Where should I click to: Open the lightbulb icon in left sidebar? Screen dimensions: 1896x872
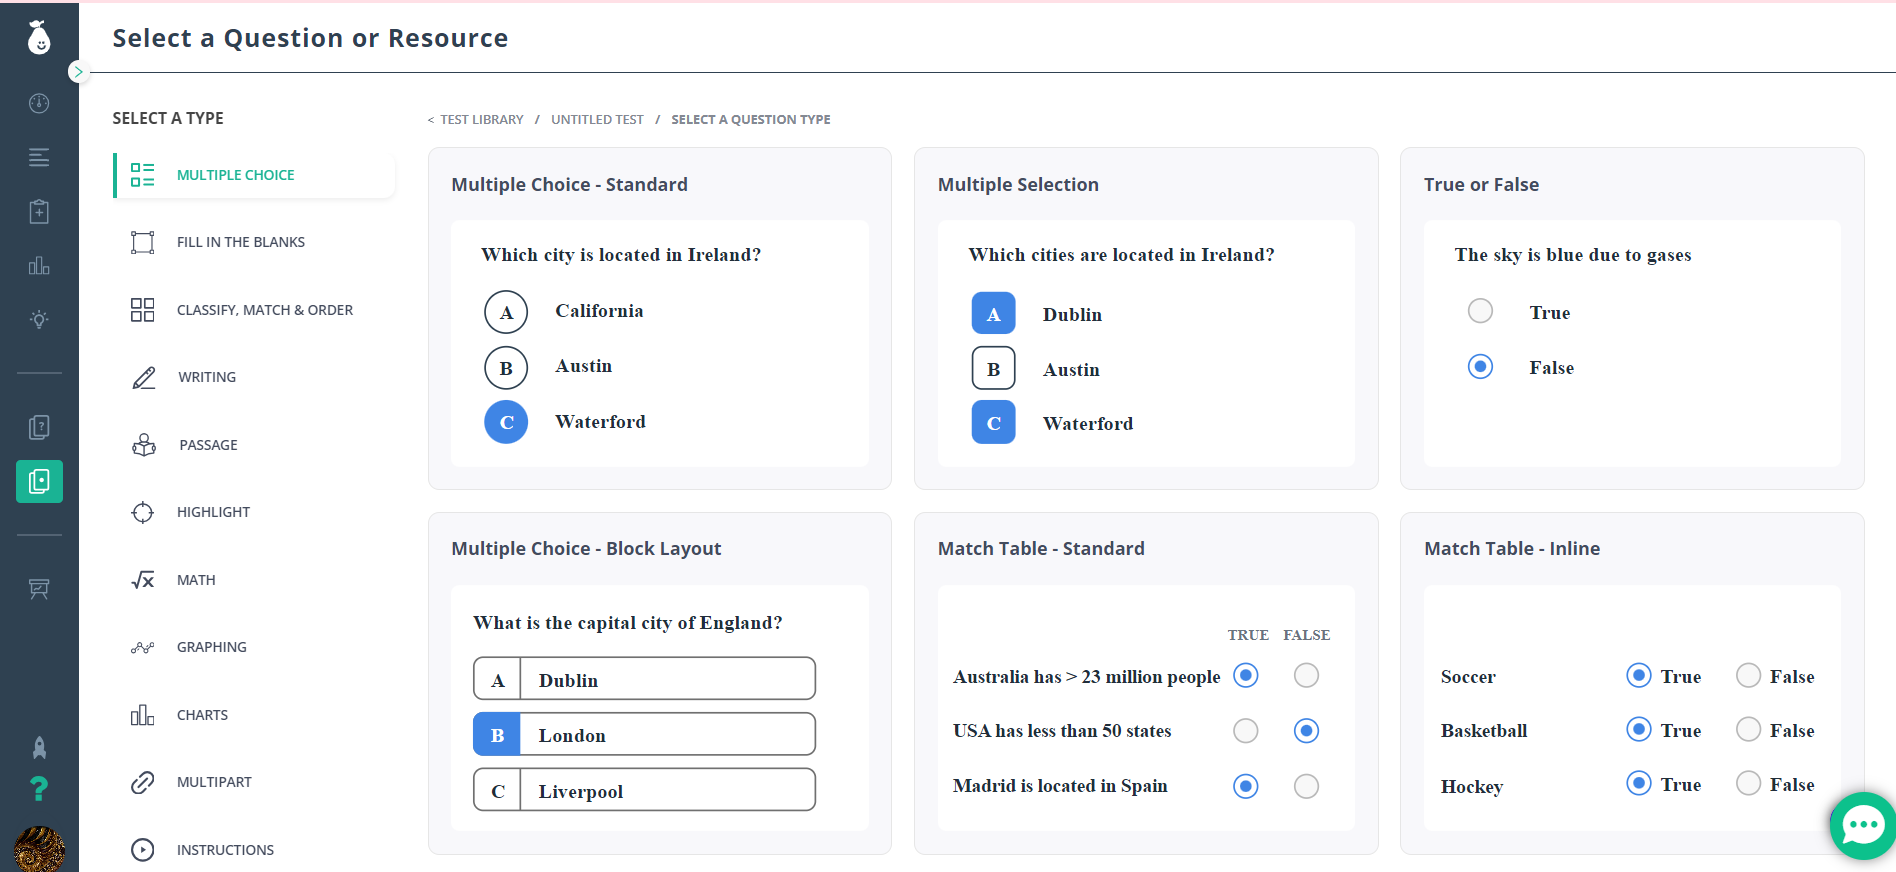click(39, 319)
